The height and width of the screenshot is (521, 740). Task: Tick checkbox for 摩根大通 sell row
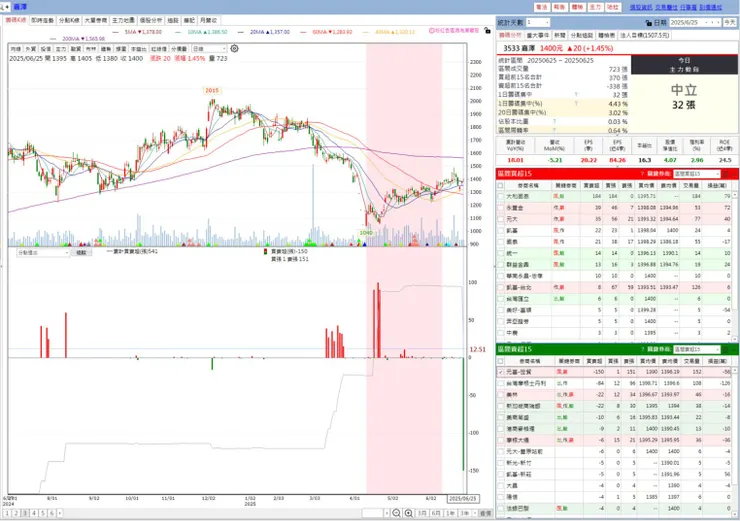pyautogui.click(x=501, y=440)
